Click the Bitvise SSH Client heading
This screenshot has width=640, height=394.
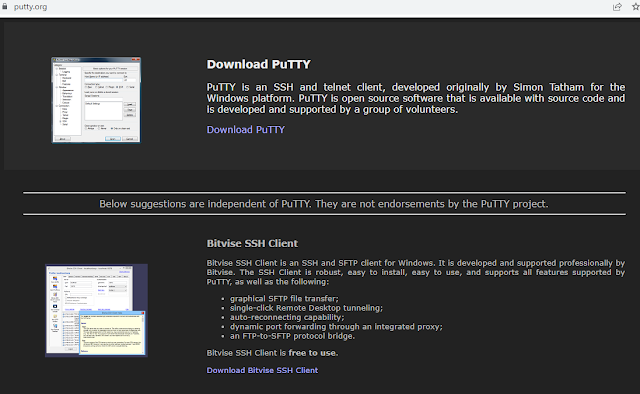[252, 243]
